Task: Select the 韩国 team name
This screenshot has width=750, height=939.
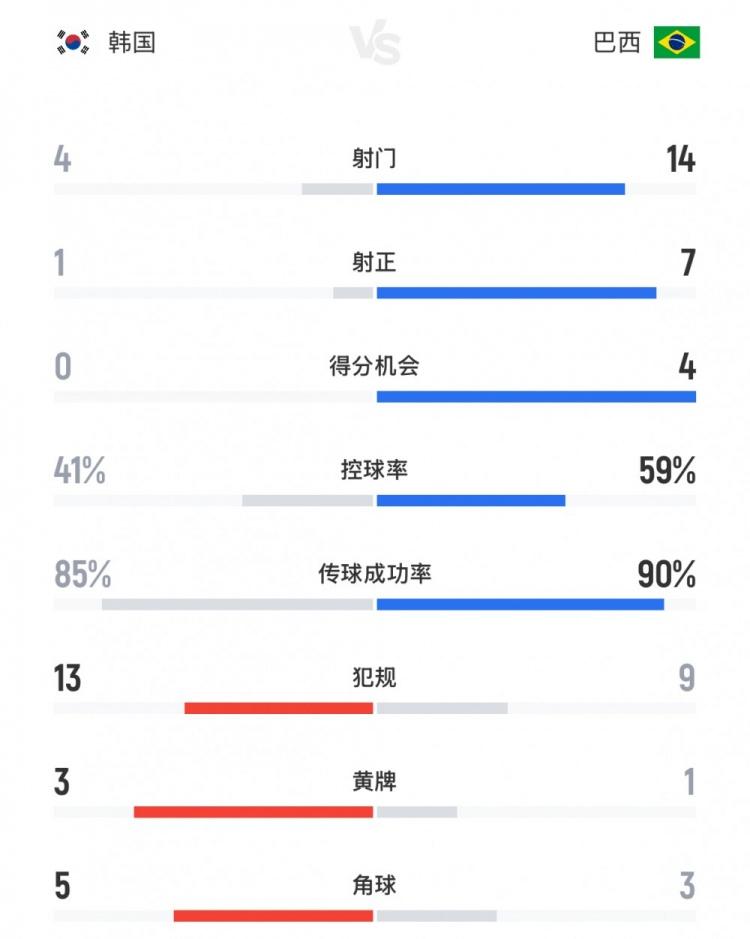Action: point(132,42)
